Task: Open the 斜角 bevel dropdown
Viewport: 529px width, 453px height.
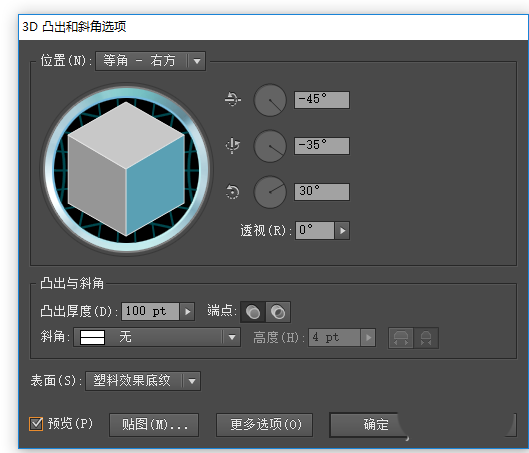Action: (x=157, y=337)
